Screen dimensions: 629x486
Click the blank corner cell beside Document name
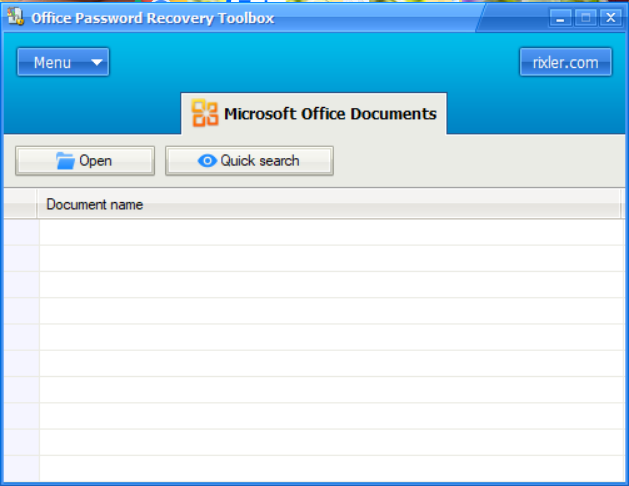pyautogui.click(x=21, y=205)
